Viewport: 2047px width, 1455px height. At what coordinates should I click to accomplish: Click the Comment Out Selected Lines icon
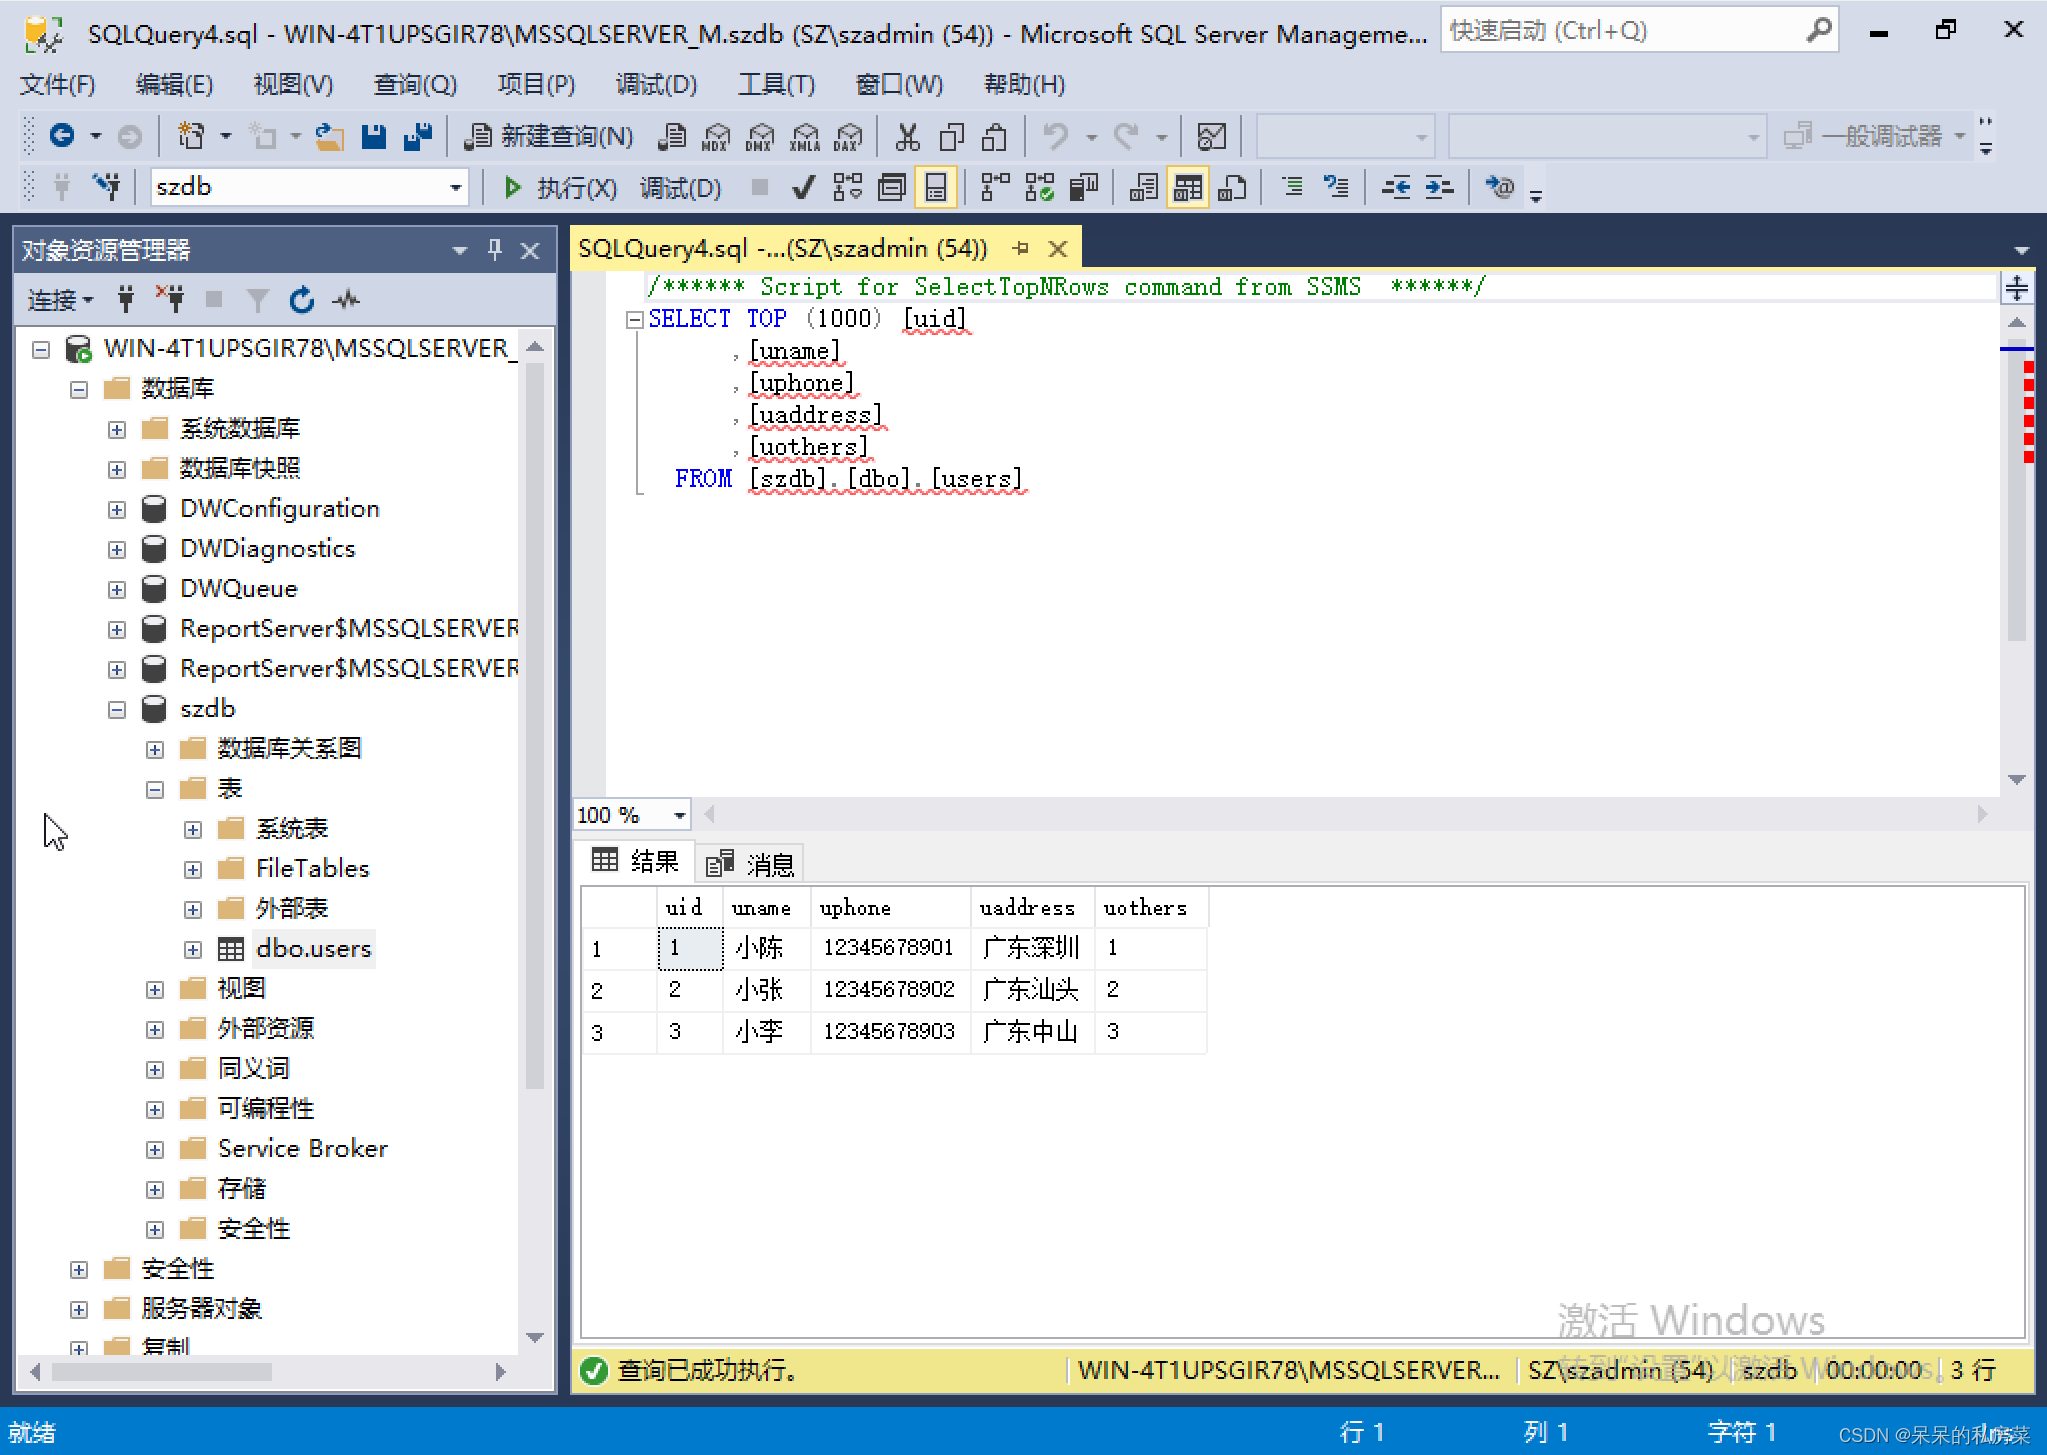tap(1292, 187)
